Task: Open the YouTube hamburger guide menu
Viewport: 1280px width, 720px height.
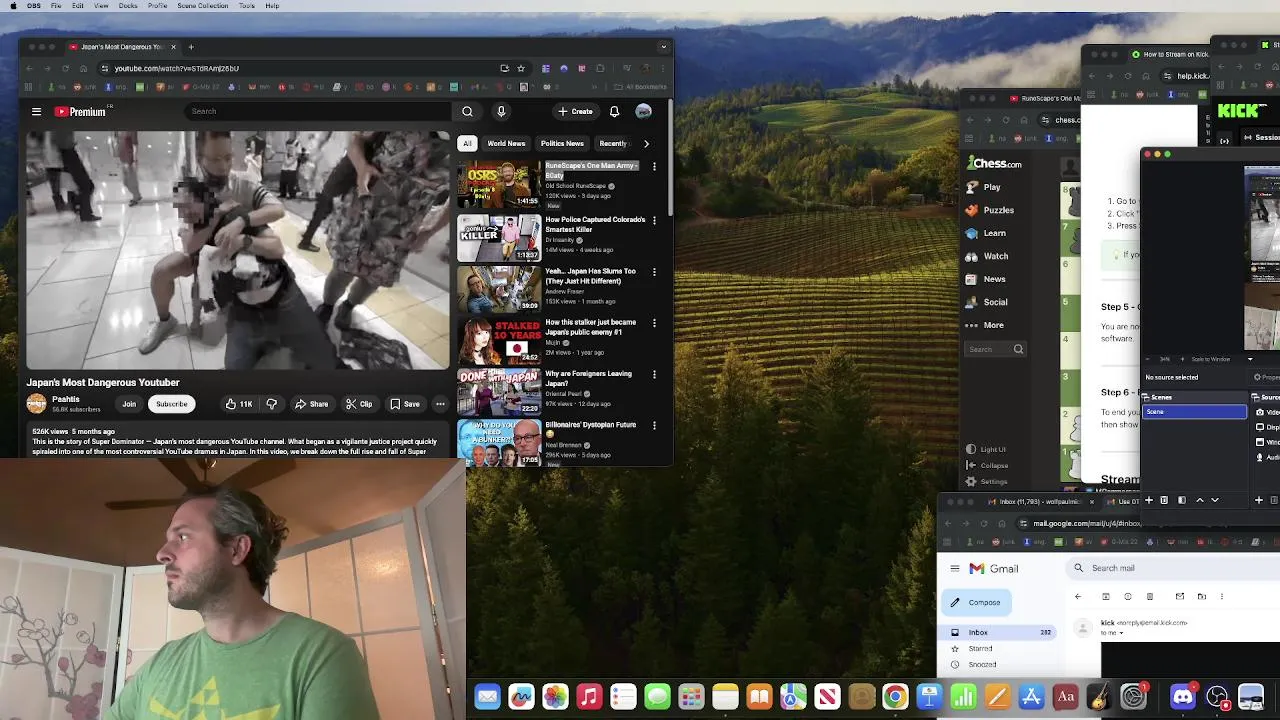Action: [x=36, y=112]
